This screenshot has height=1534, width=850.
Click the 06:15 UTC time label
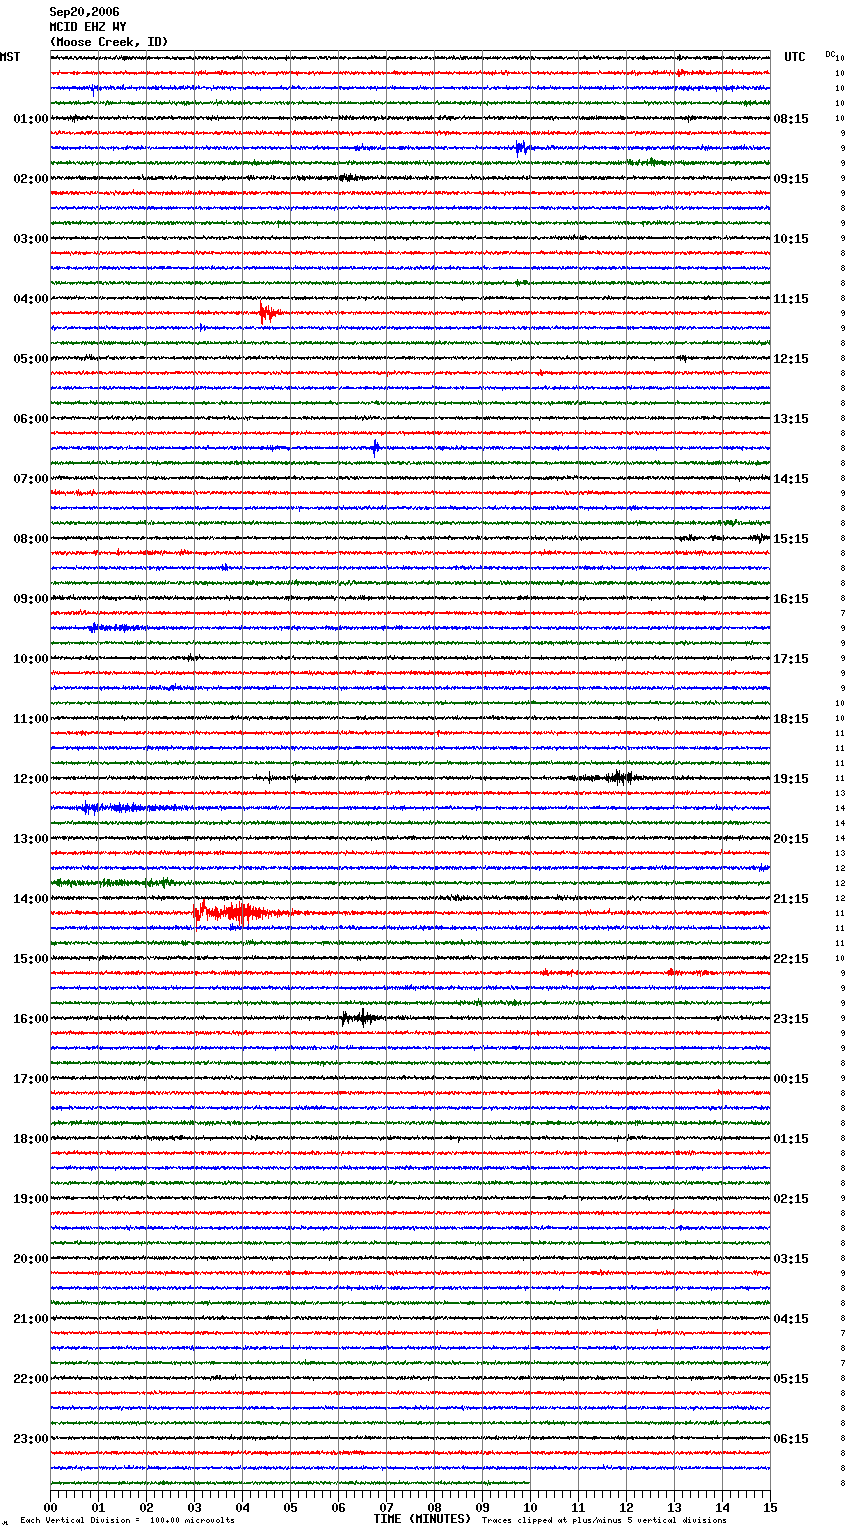[x=790, y=1439]
